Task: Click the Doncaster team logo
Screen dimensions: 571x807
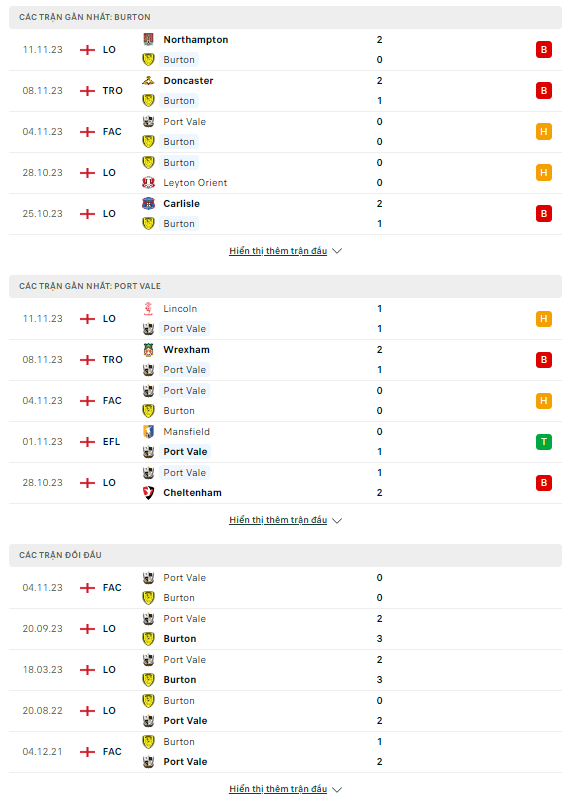Action: (x=148, y=81)
